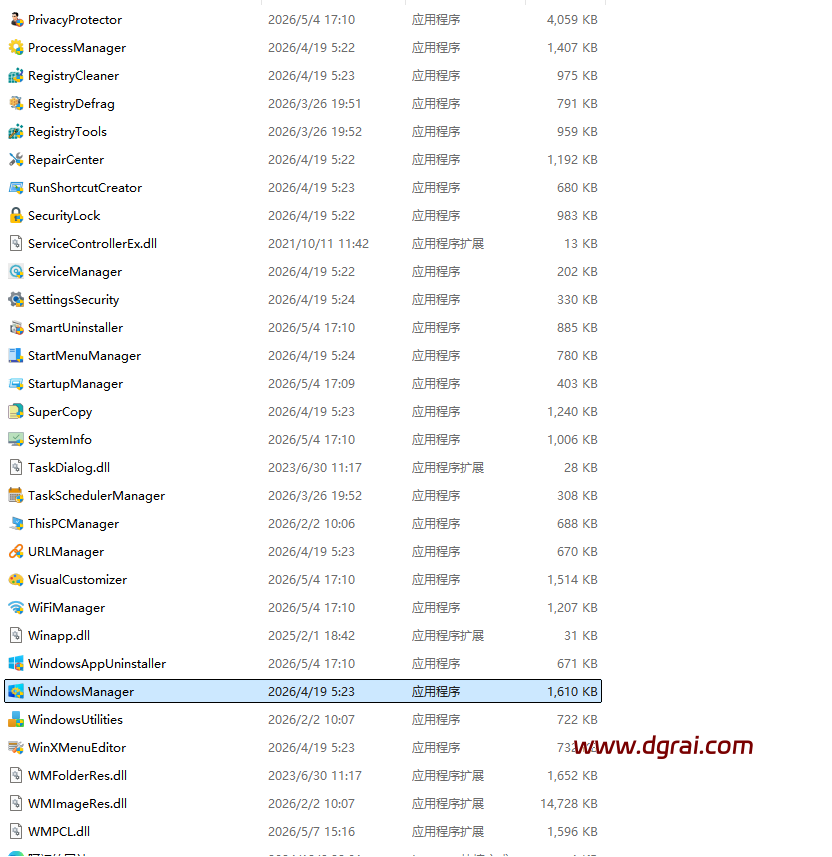Select the SmartUninstaller icon
Viewport: 832px width, 857px height.
coord(16,327)
